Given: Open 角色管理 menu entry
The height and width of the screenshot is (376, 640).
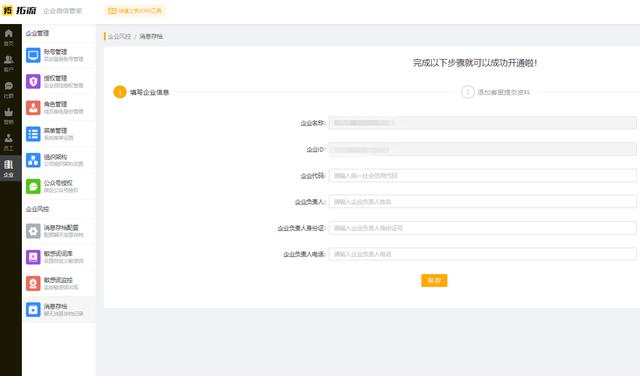Looking at the screenshot, I should (x=59, y=107).
